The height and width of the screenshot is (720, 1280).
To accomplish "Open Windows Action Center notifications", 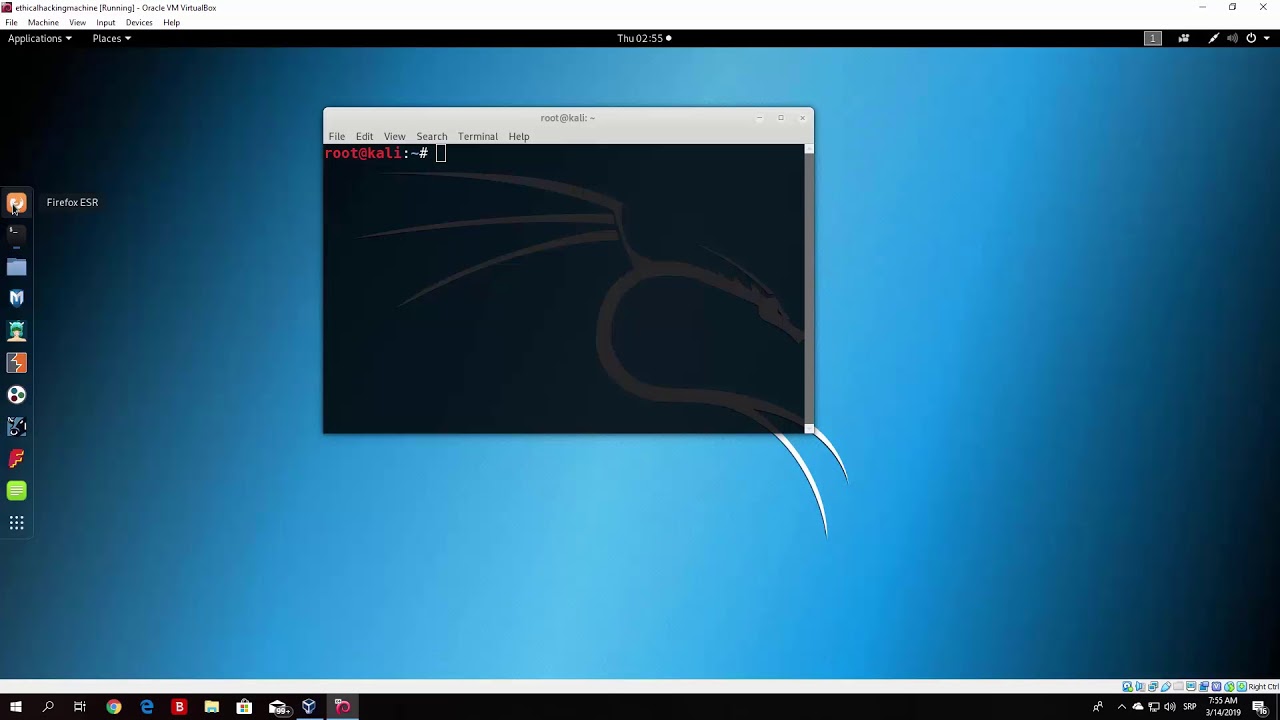I will coord(1261,707).
